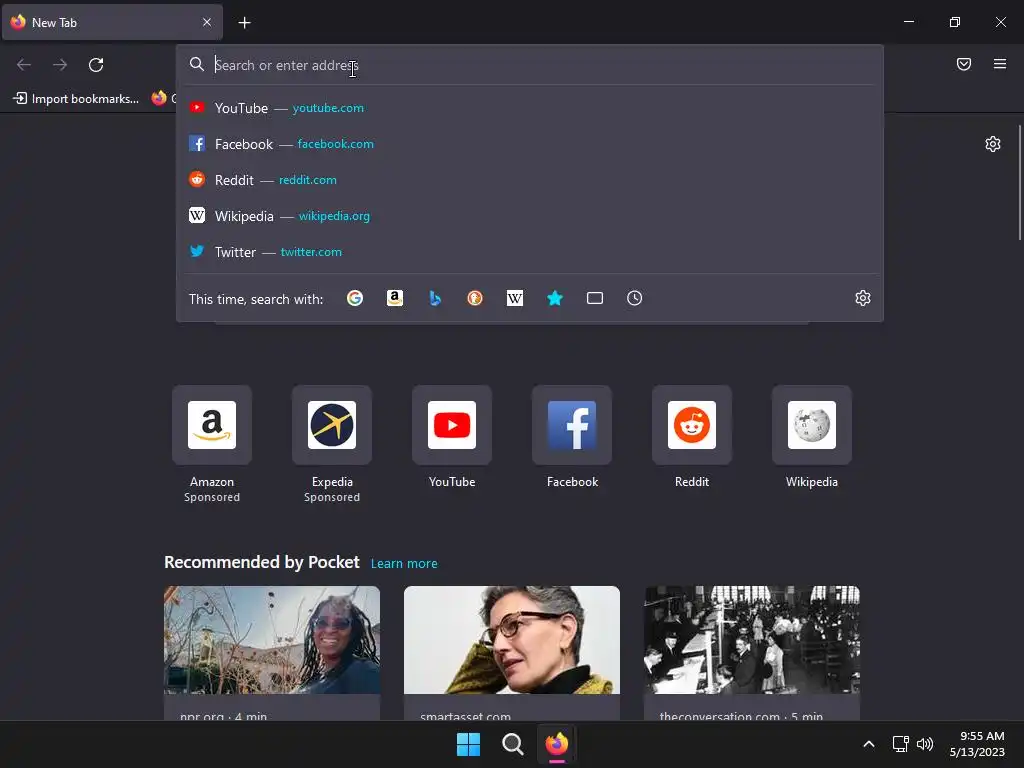Open a new tab with the plus button
Image resolution: width=1024 pixels, height=768 pixels.
[x=244, y=23]
